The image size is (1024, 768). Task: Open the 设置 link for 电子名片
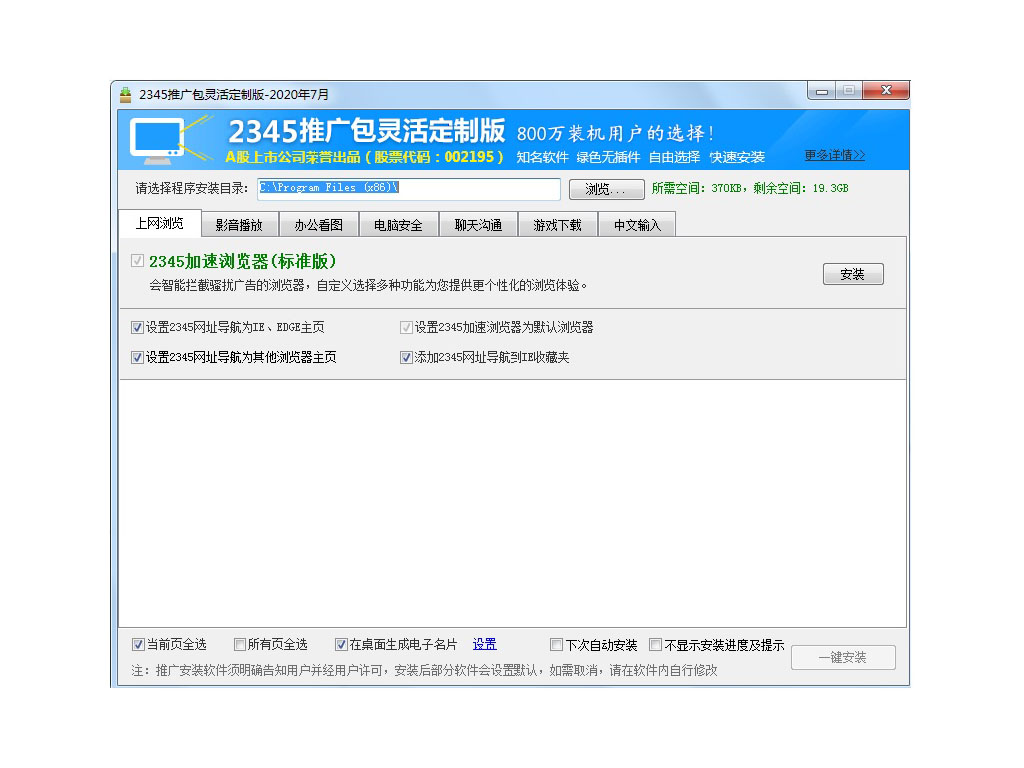click(485, 645)
